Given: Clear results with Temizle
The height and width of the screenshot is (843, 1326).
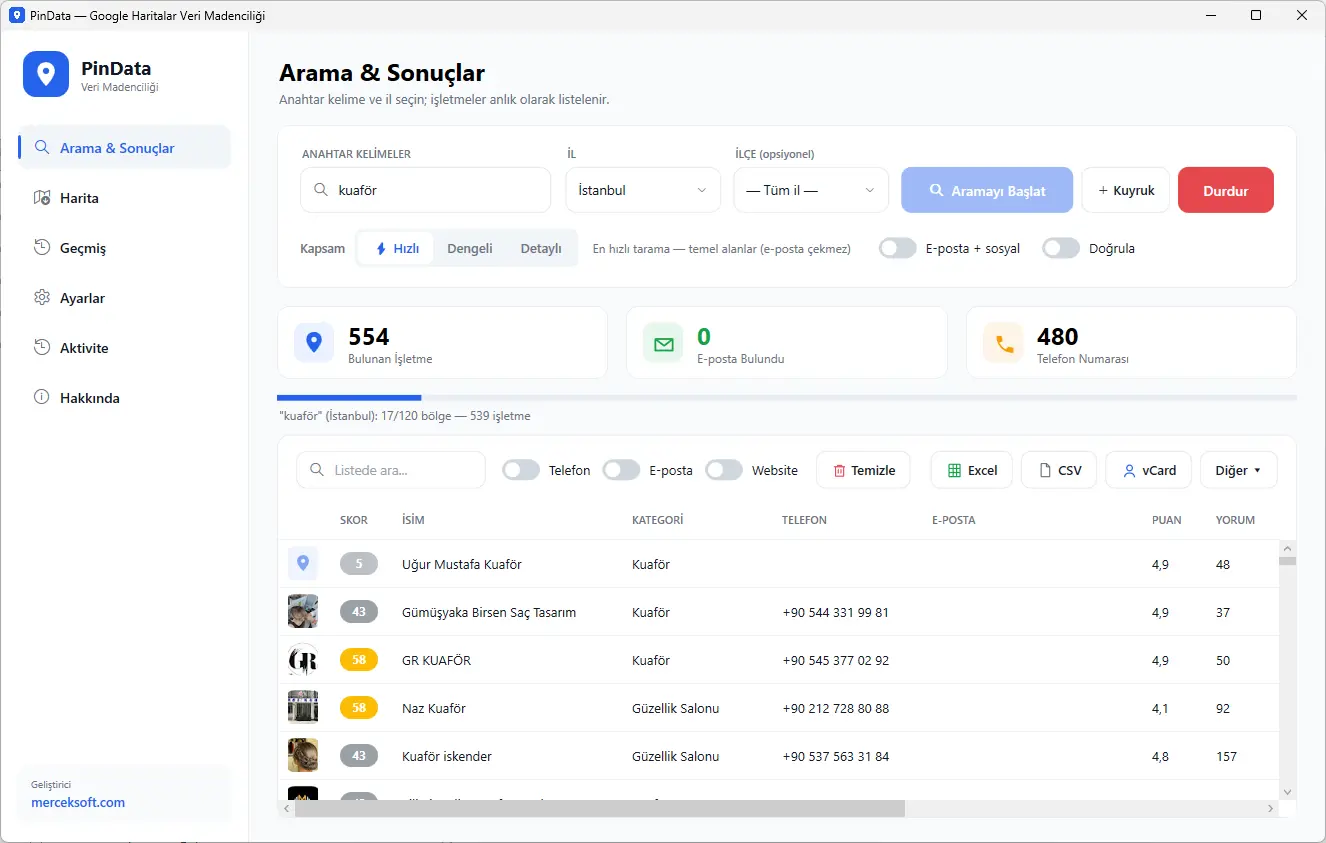Looking at the screenshot, I should click(x=863, y=470).
